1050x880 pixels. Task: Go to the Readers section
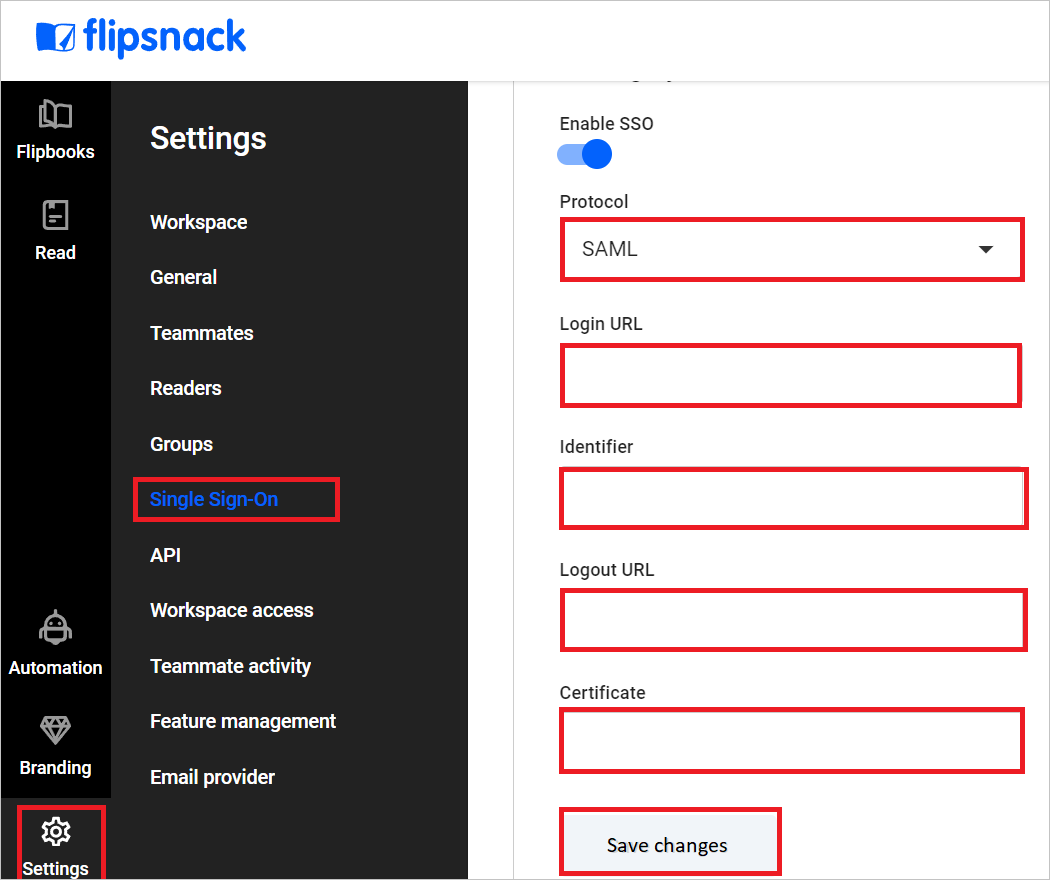coord(185,388)
